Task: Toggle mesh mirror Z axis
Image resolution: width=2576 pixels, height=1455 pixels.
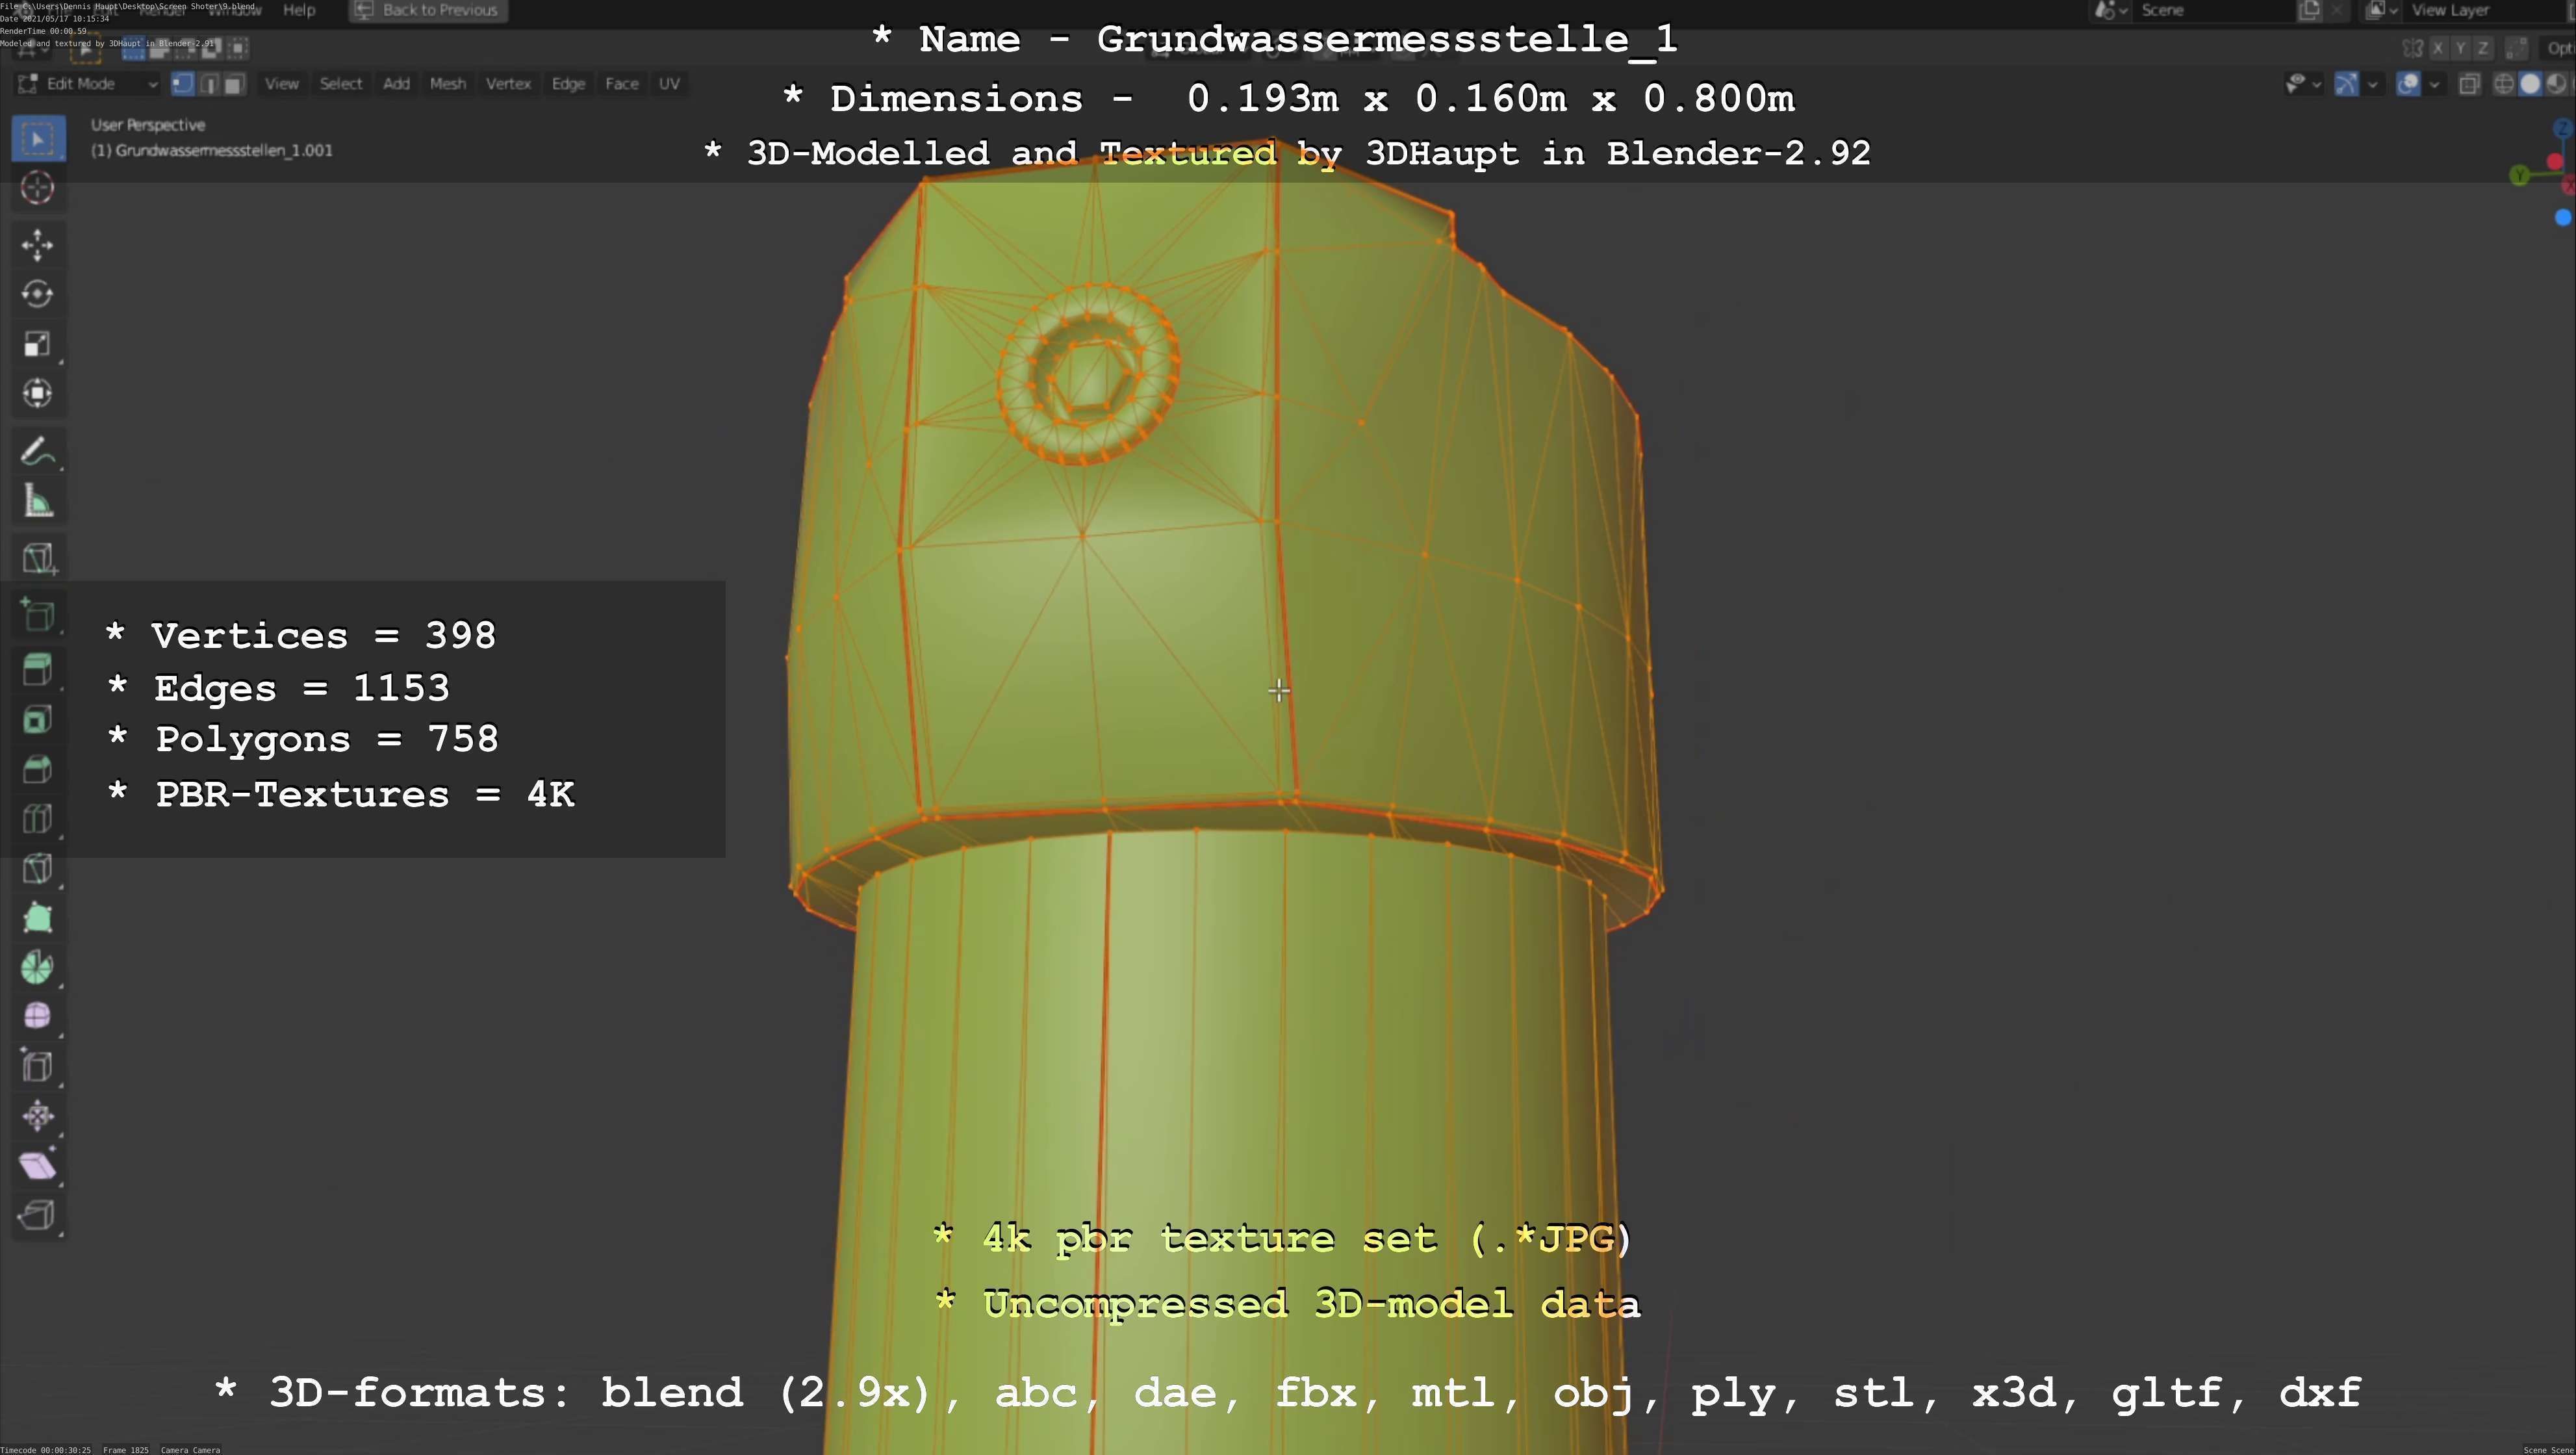Action: pyautogui.click(x=2482, y=48)
